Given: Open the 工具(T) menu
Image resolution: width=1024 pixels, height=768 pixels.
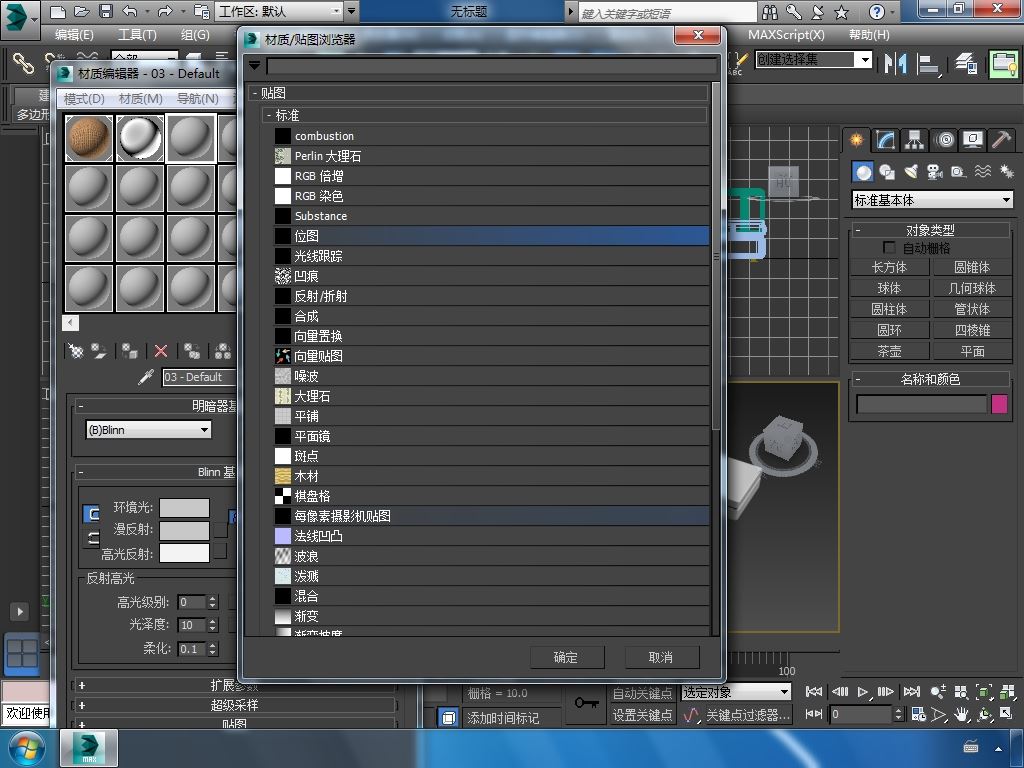Looking at the screenshot, I should click(x=136, y=35).
